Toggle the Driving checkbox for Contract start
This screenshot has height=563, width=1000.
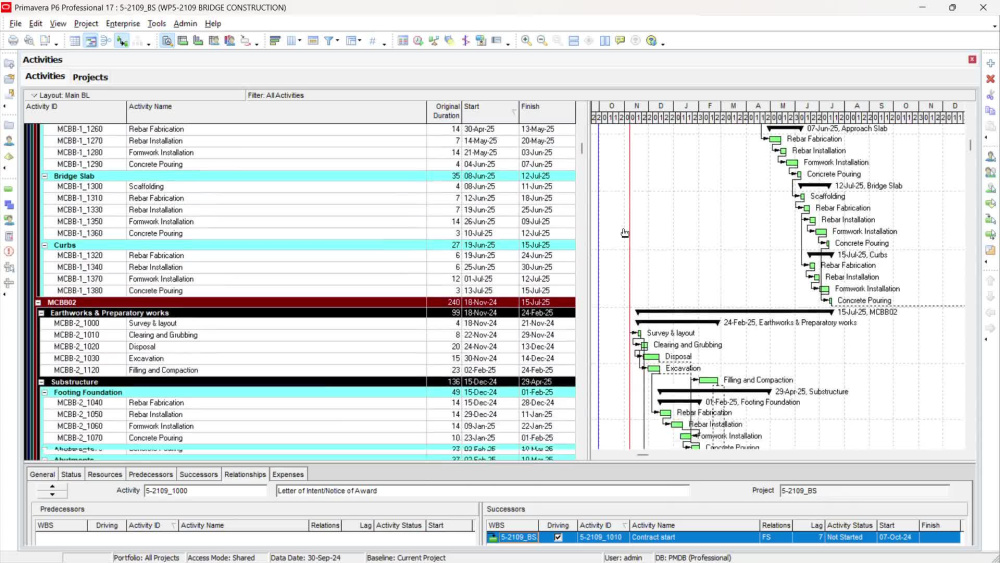tap(558, 537)
